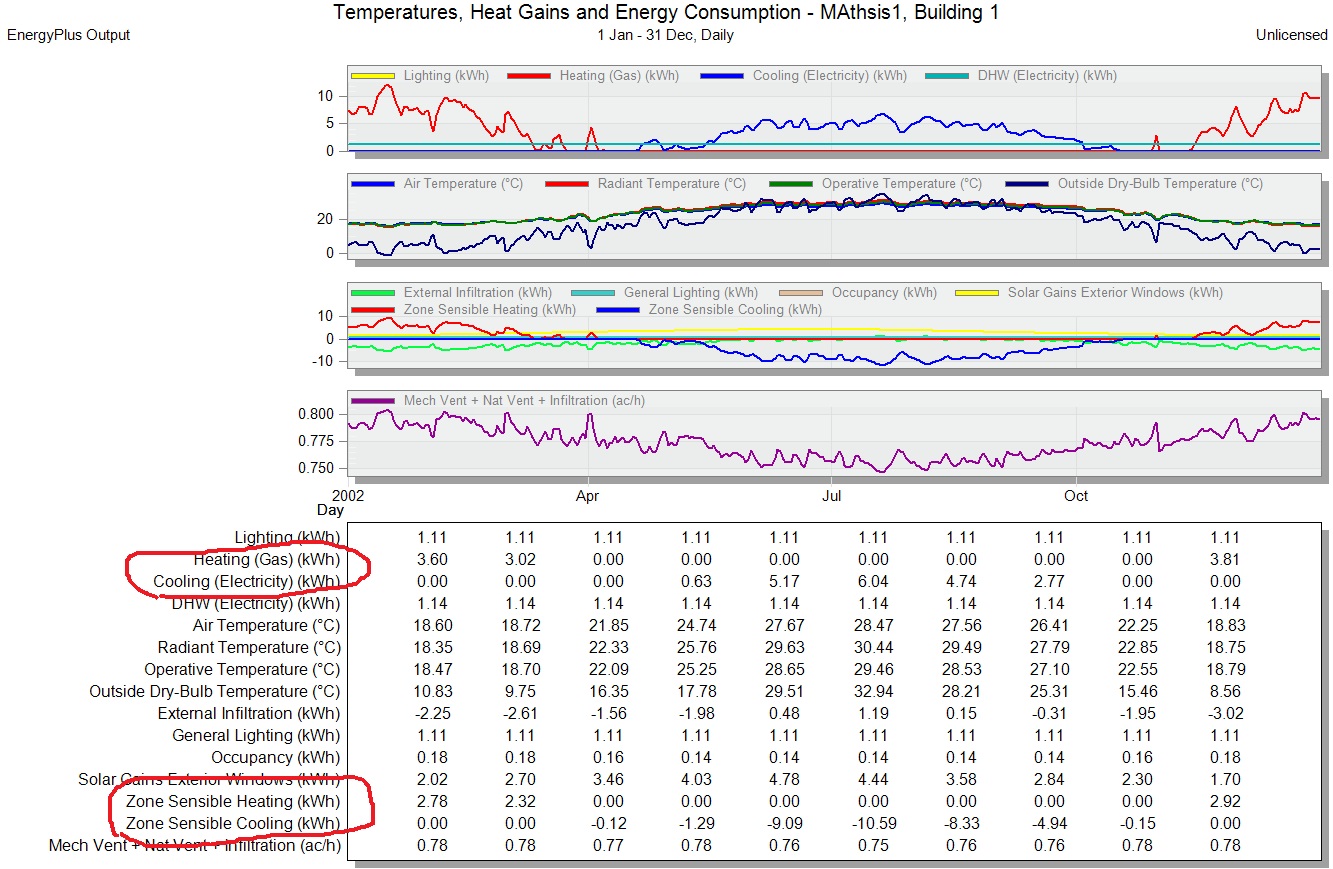This screenshot has width=1333, height=869.
Task: Click the blue Cooling (Electricity) legend swatch
Action: pos(722,76)
